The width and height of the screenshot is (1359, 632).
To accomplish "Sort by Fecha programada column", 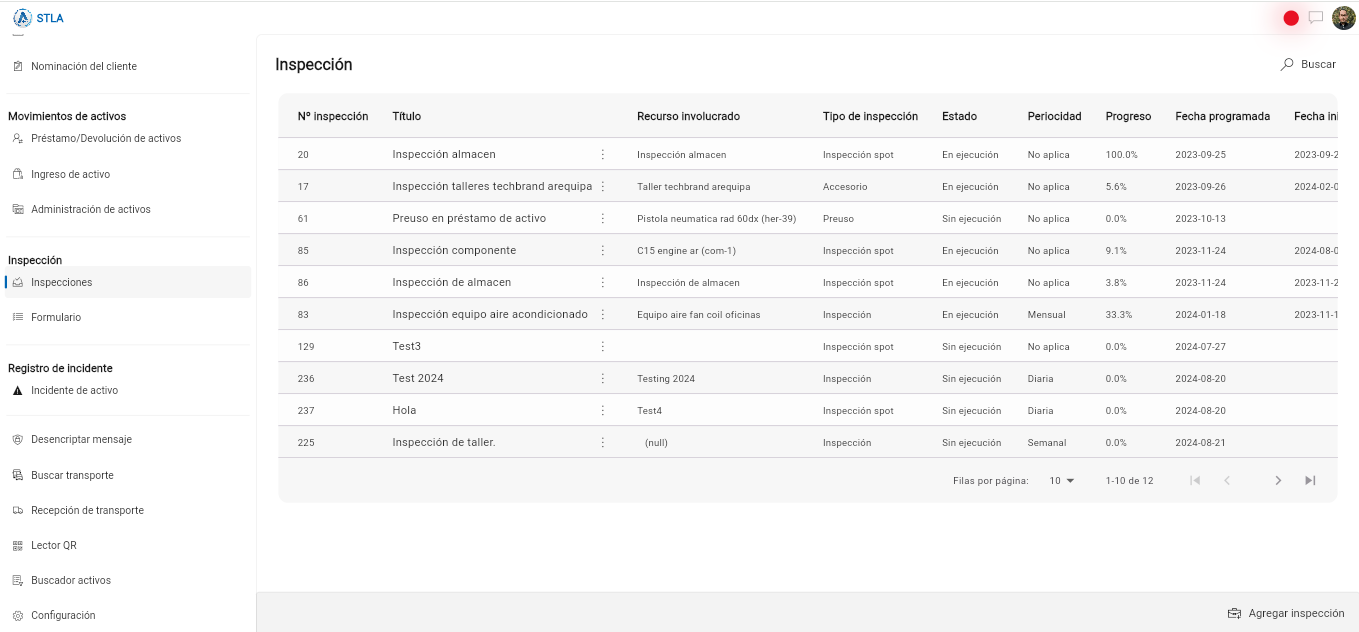I will click(1222, 116).
